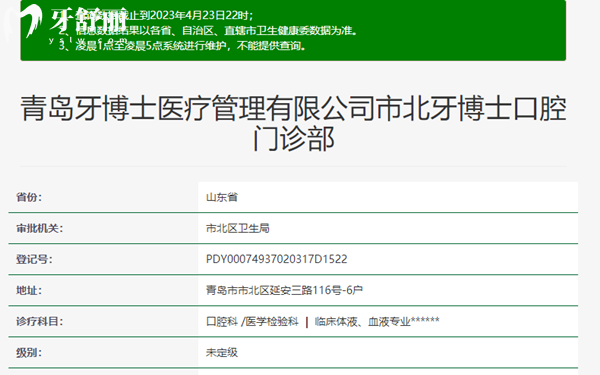Image resolution: width=600 pixels, height=375 pixels.
Task: Select address 青岛市市北区延安三路116号-6户
Action: [284, 290]
